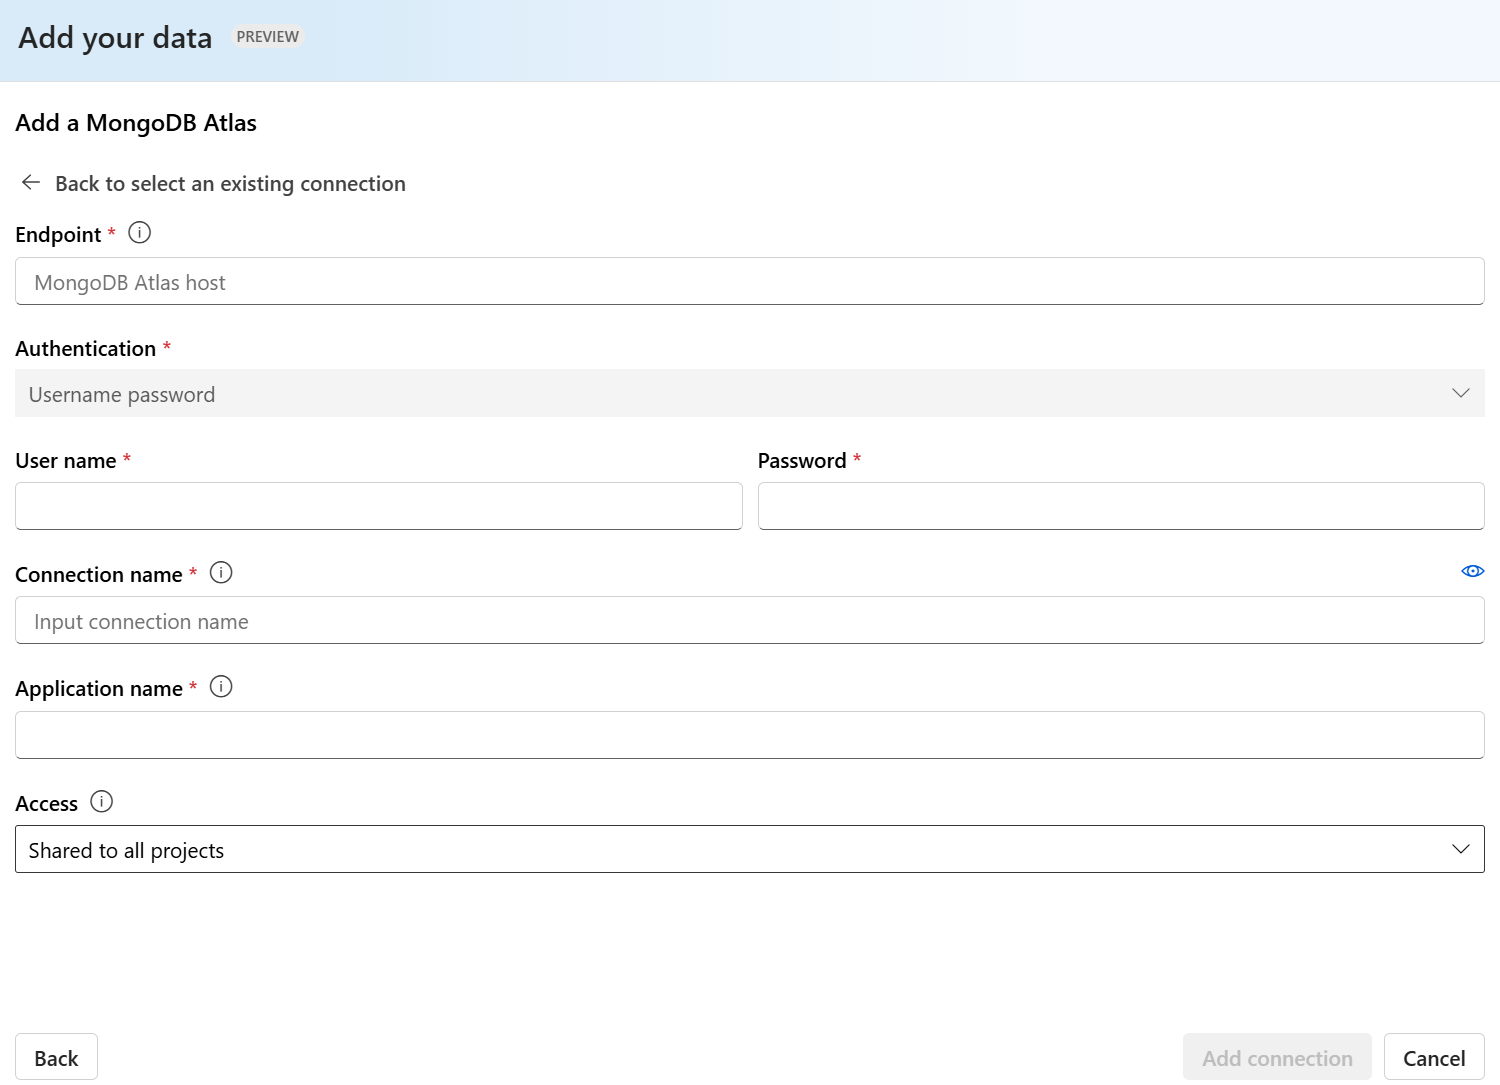Click the Access info icon
Image resolution: width=1500 pixels, height=1085 pixels.
click(x=102, y=802)
